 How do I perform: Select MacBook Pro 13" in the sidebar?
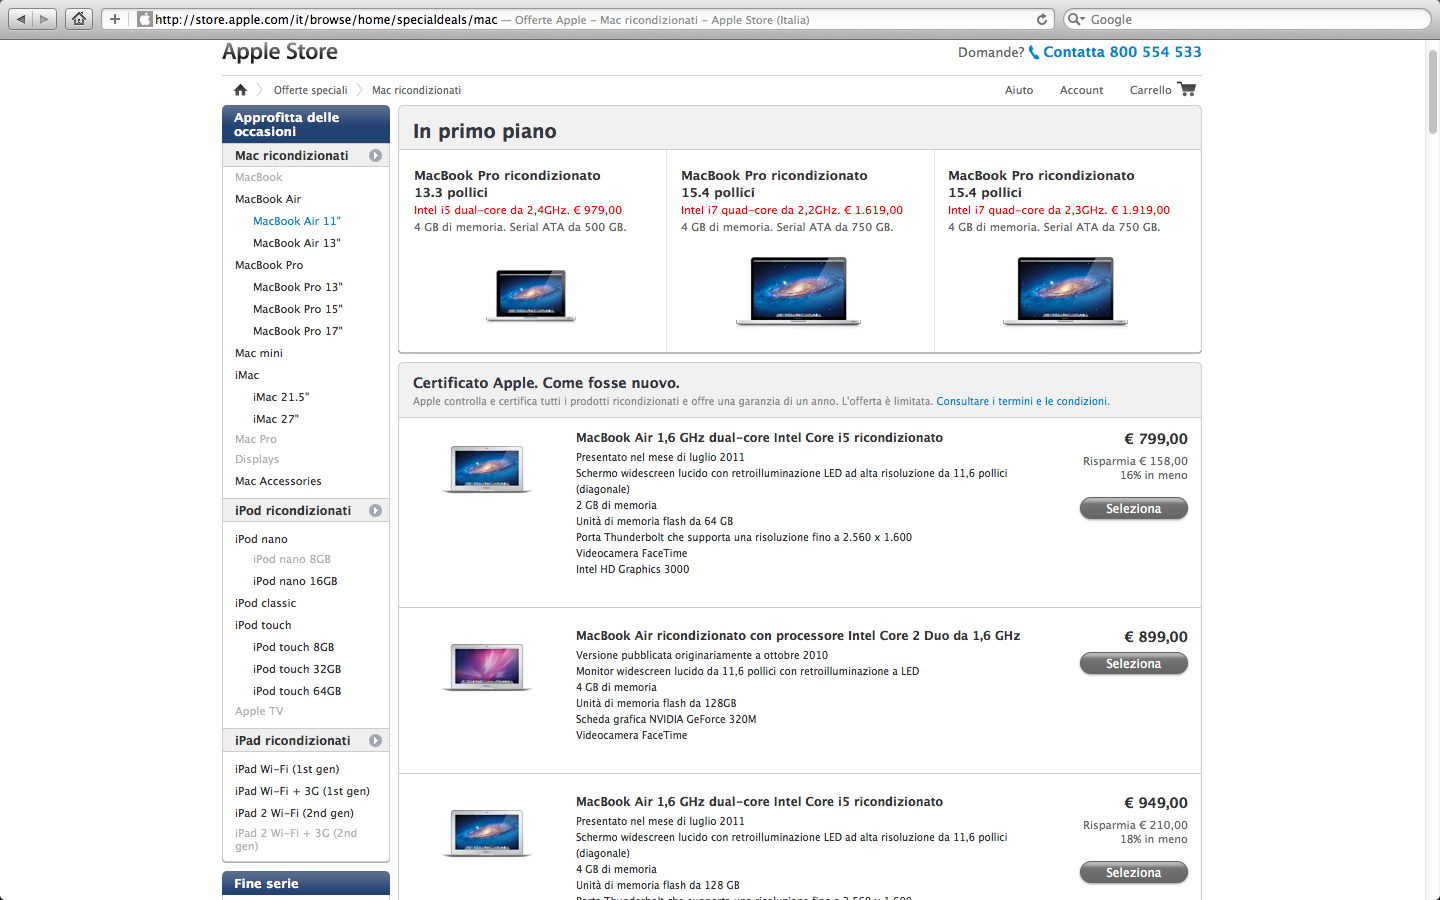(298, 287)
